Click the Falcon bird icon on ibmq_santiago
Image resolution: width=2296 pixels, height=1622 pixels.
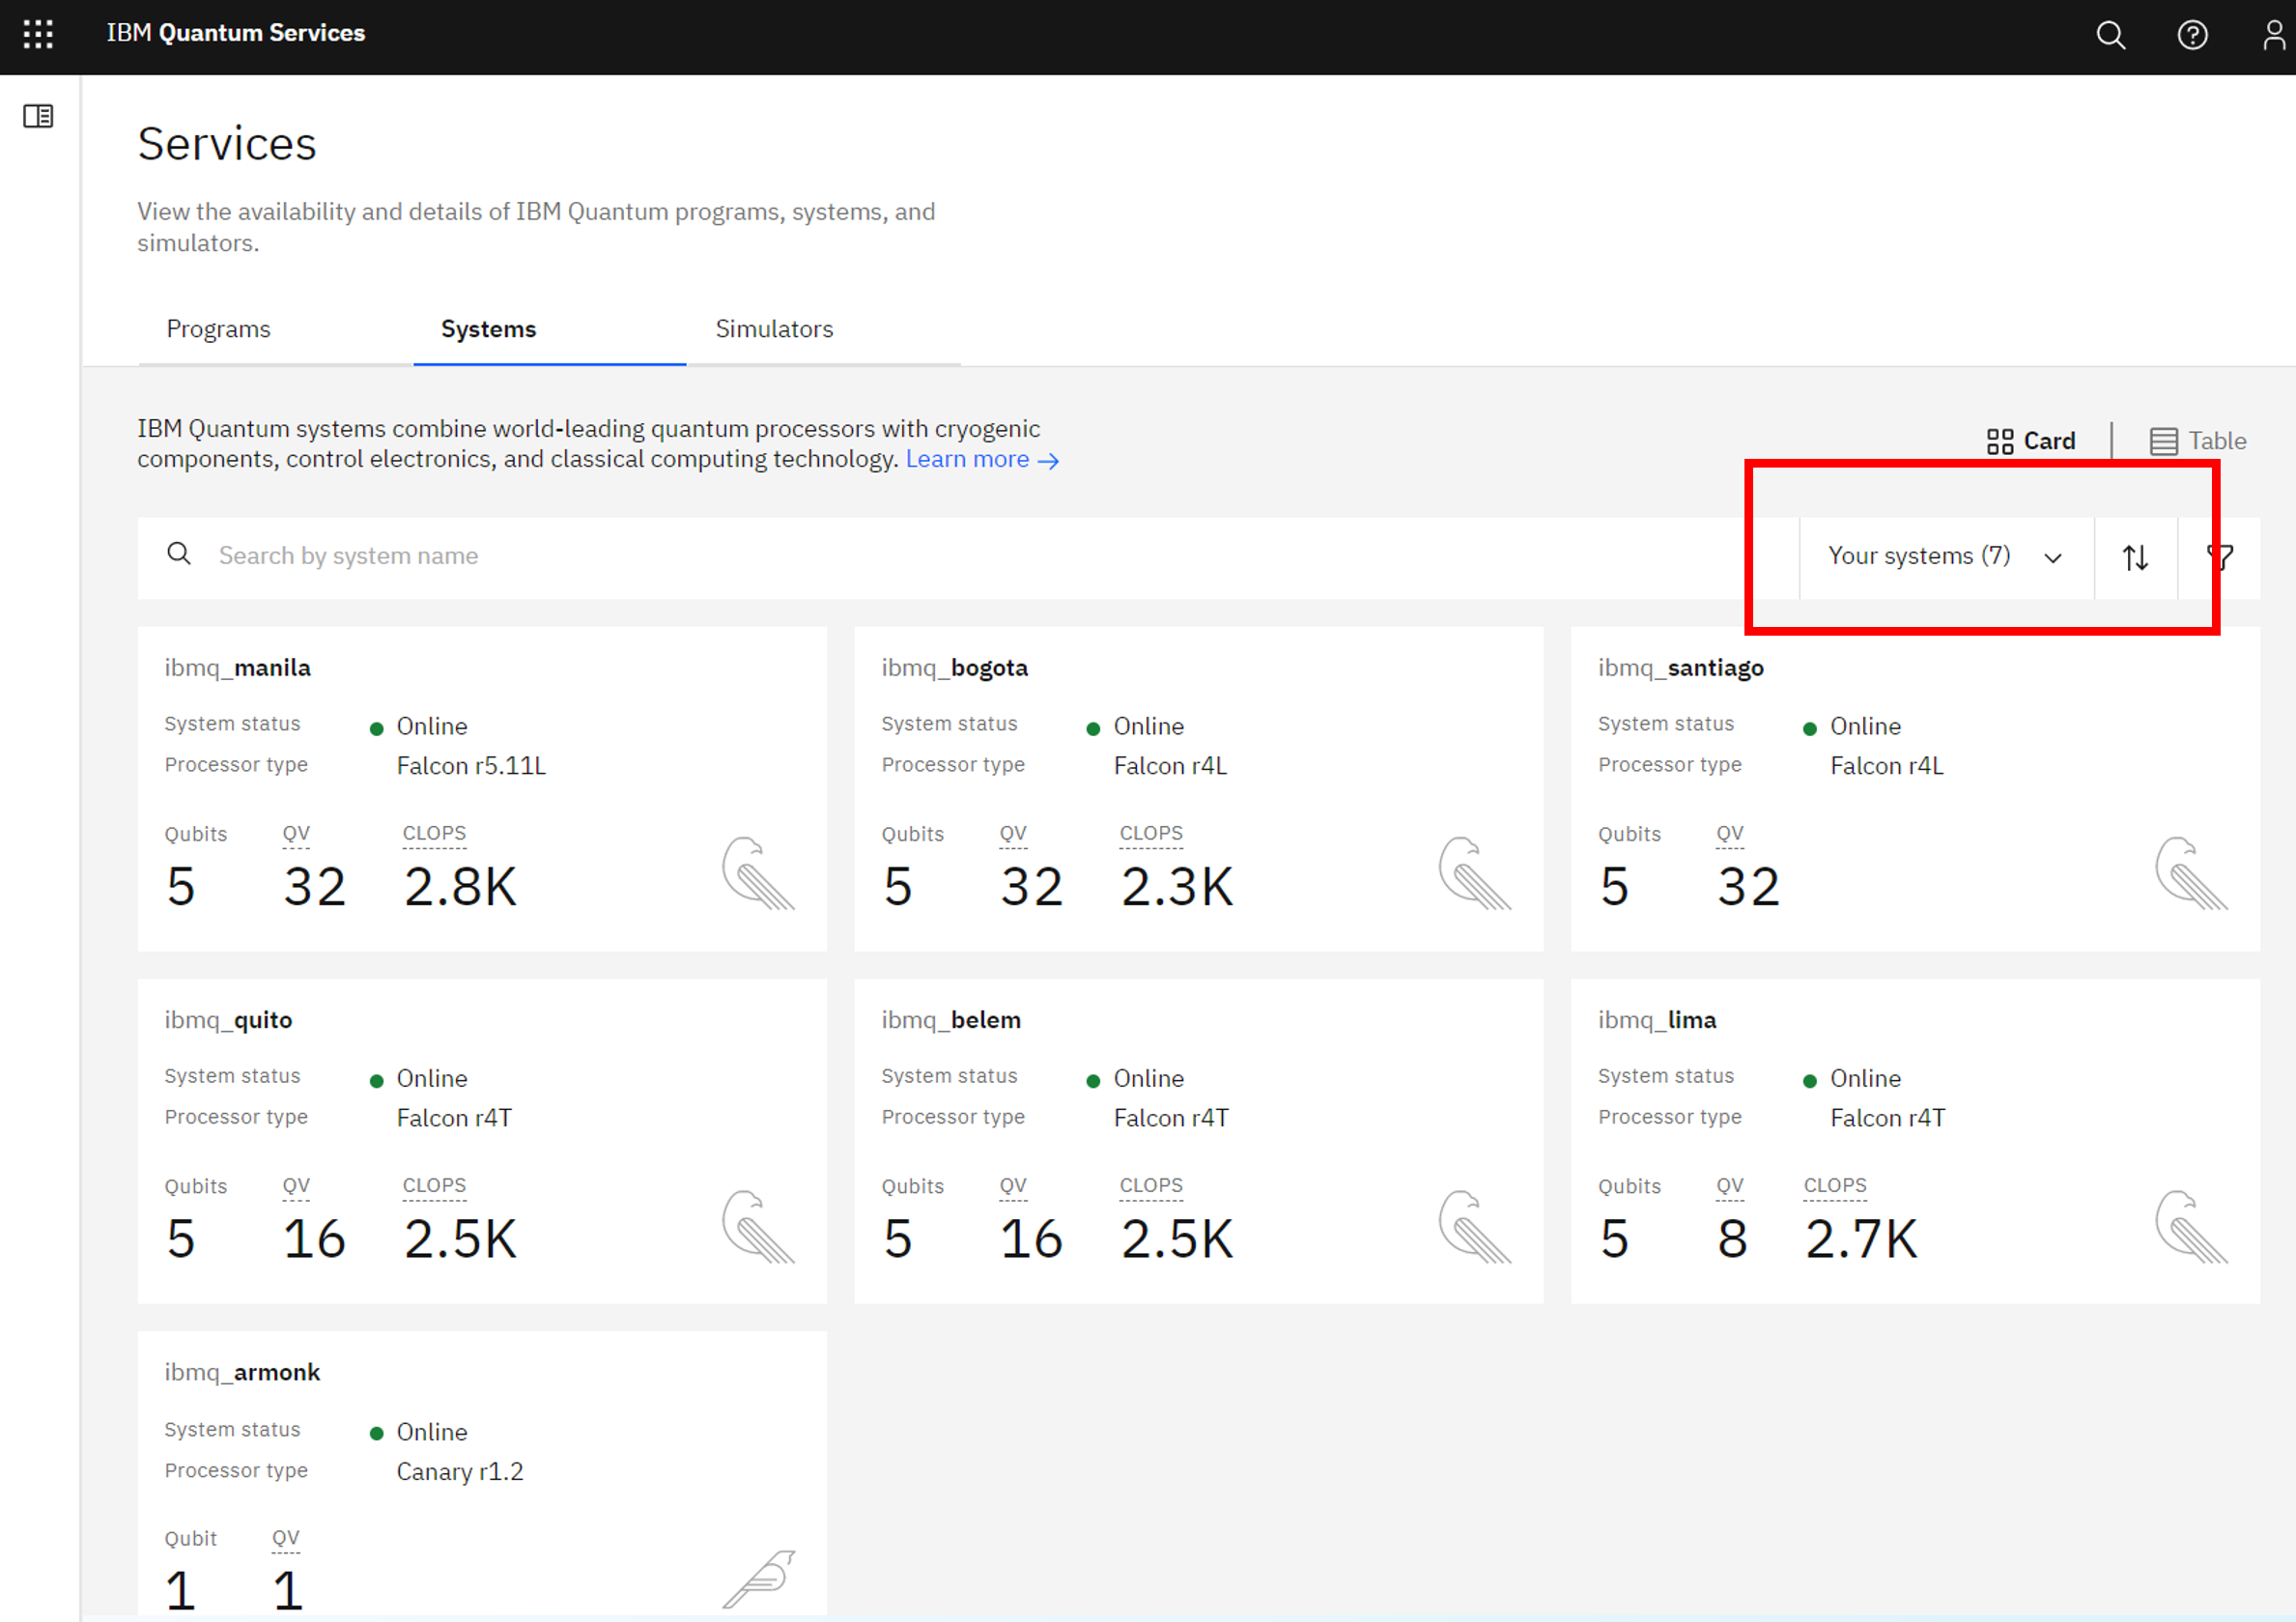pos(2191,873)
